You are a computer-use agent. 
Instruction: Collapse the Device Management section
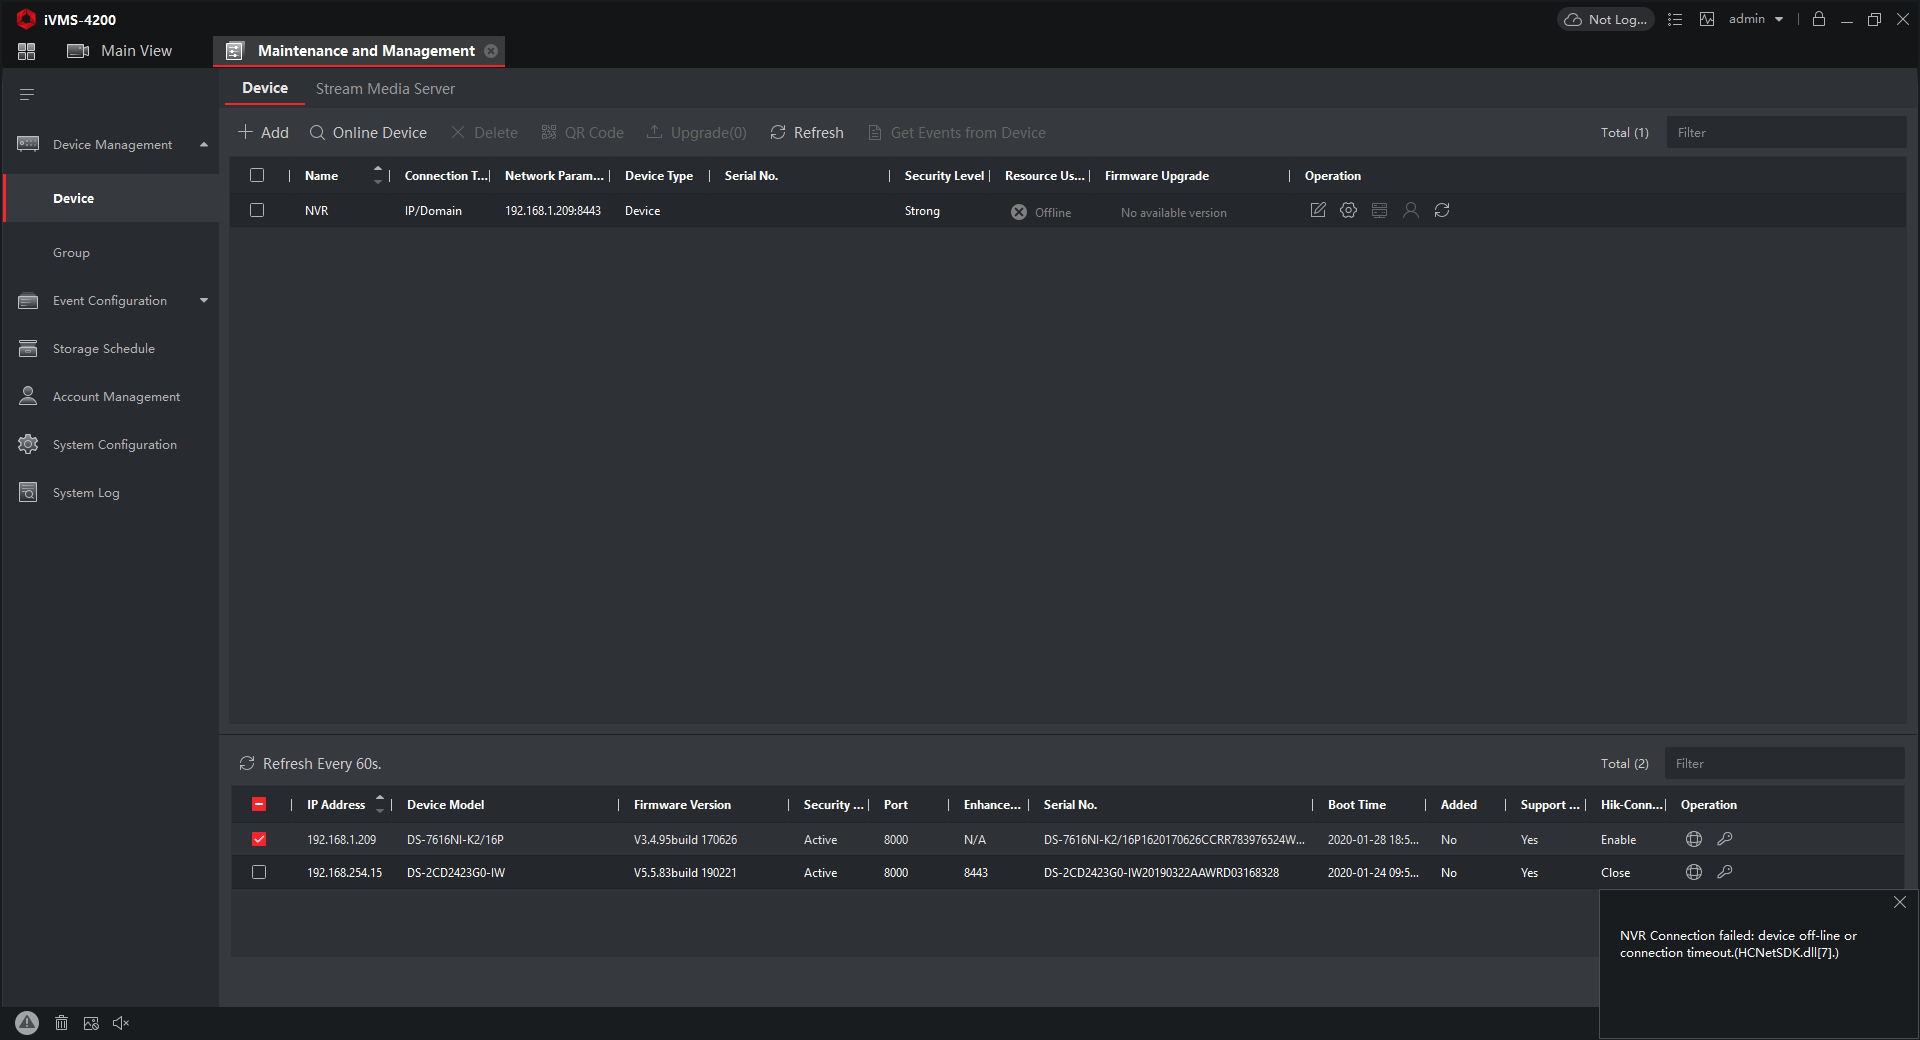[x=204, y=145]
